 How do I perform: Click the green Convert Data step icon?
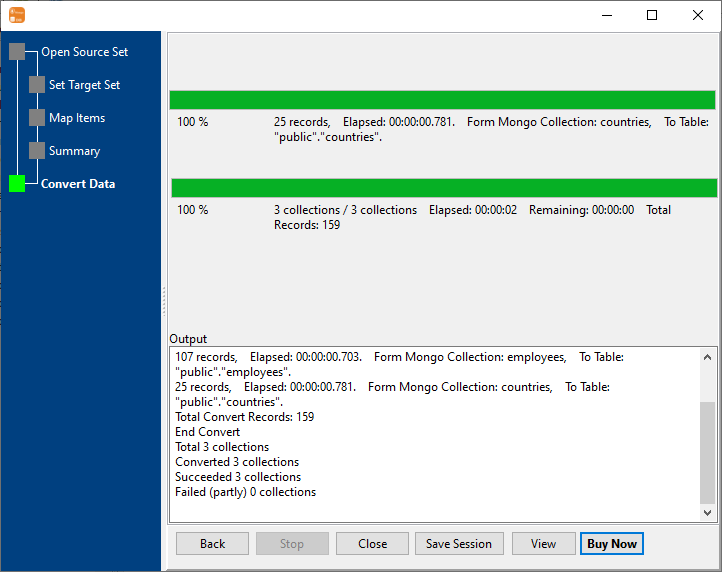[17, 184]
